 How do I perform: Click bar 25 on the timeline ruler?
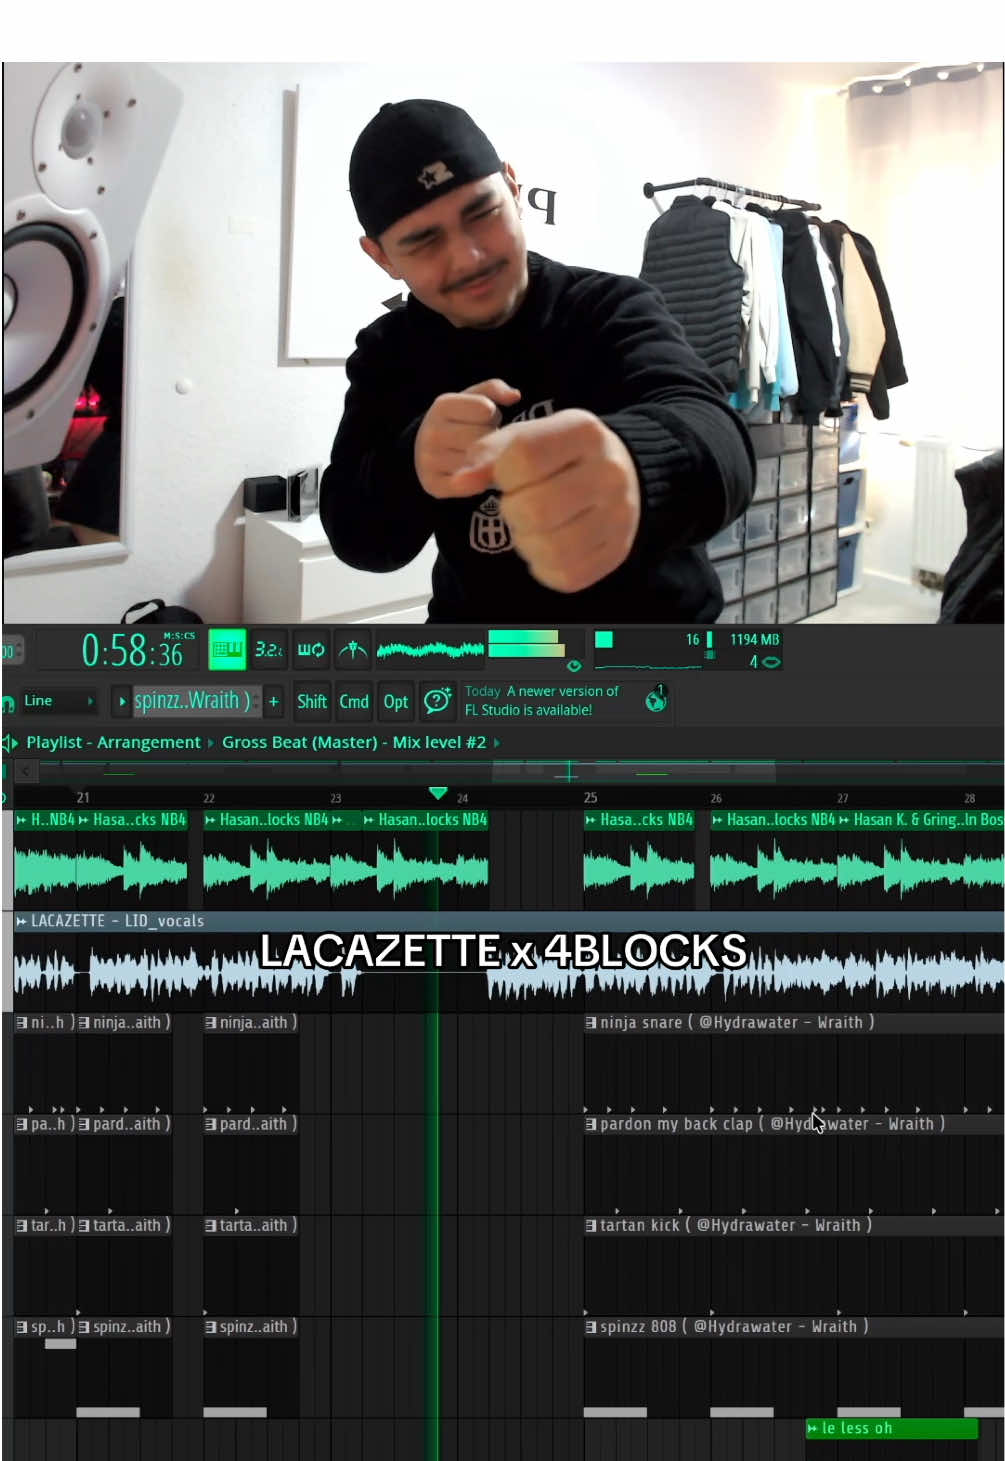(x=590, y=797)
